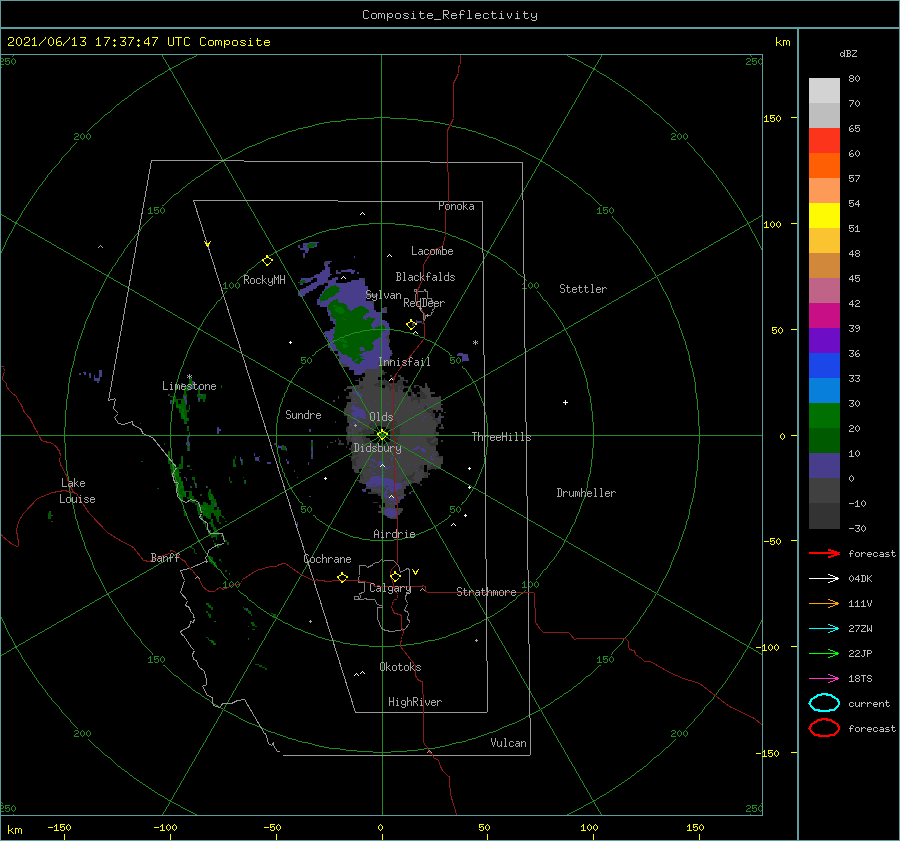Screen dimensions: 900x841
Task: Click the Ponoka city label
Action: click(456, 206)
